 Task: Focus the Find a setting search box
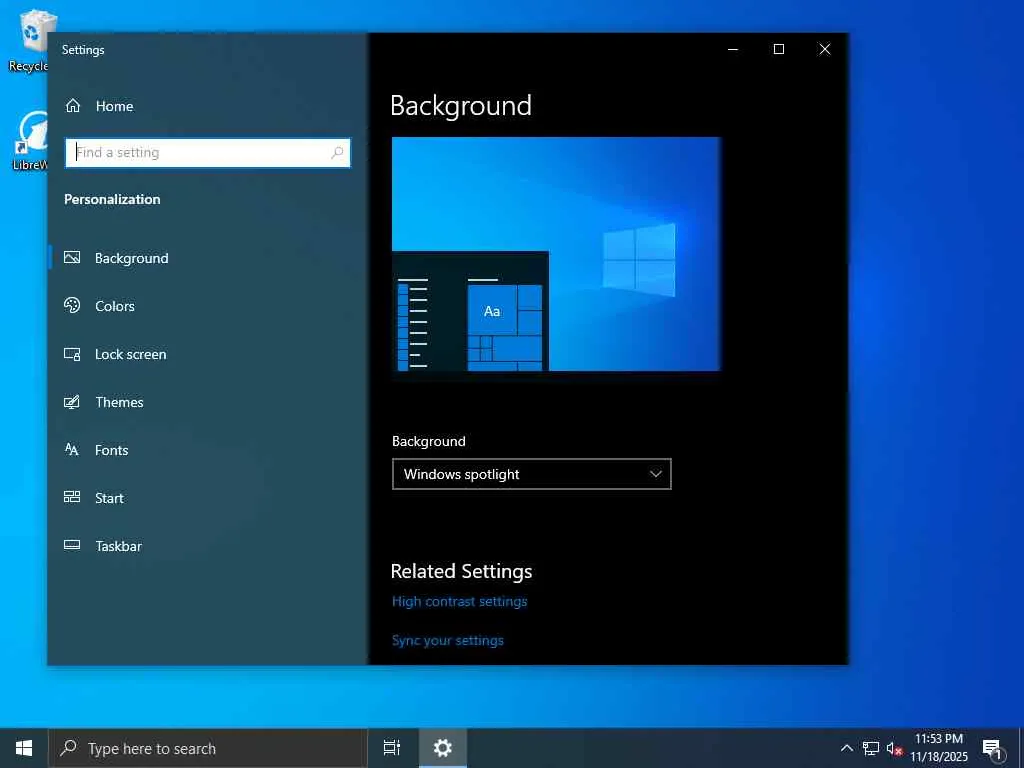pos(208,153)
